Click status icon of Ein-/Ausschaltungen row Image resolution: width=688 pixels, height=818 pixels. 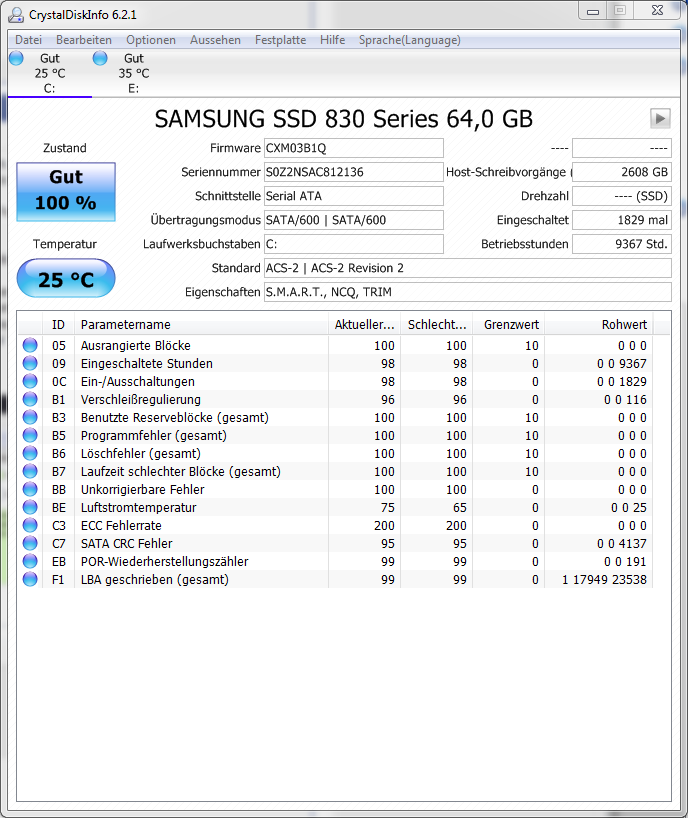point(30,381)
